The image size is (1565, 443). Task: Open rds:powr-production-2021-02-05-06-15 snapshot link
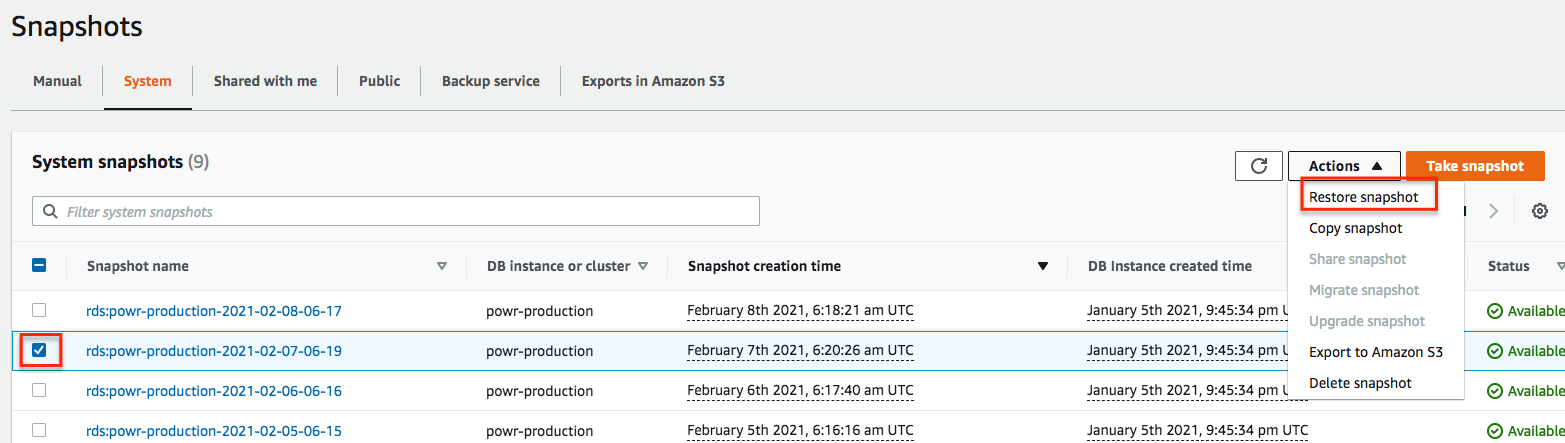point(214,431)
